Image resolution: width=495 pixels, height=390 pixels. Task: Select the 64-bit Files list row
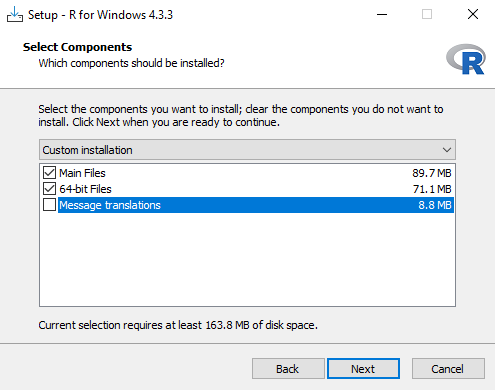[x=247, y=189]
